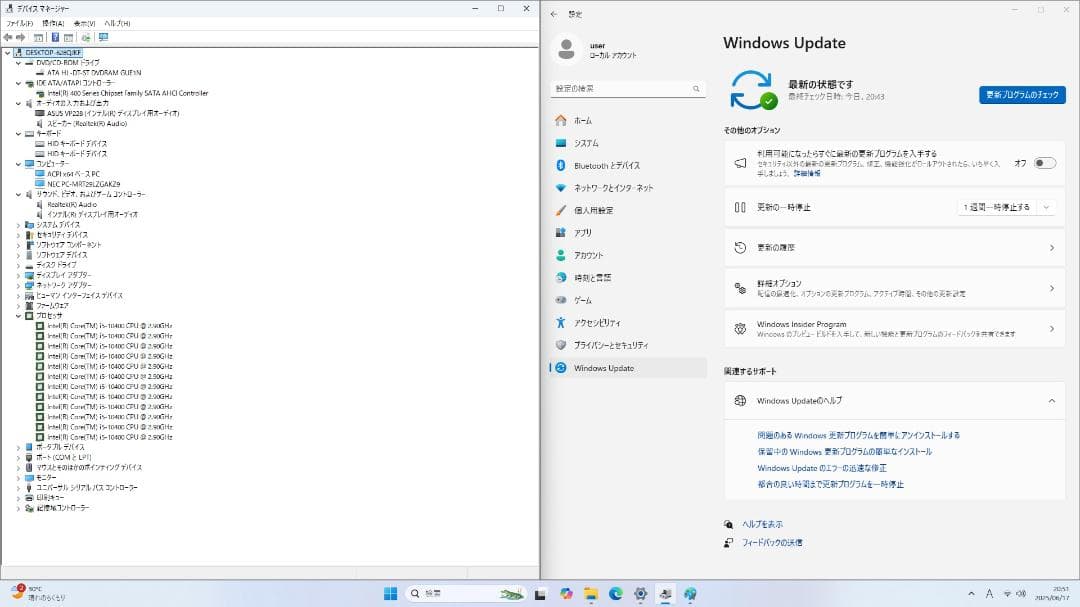The height and width of the screenshot is (607, 1080).
Task: Click the アカウント icon in Settings sidebar
Action: [560, 255]
